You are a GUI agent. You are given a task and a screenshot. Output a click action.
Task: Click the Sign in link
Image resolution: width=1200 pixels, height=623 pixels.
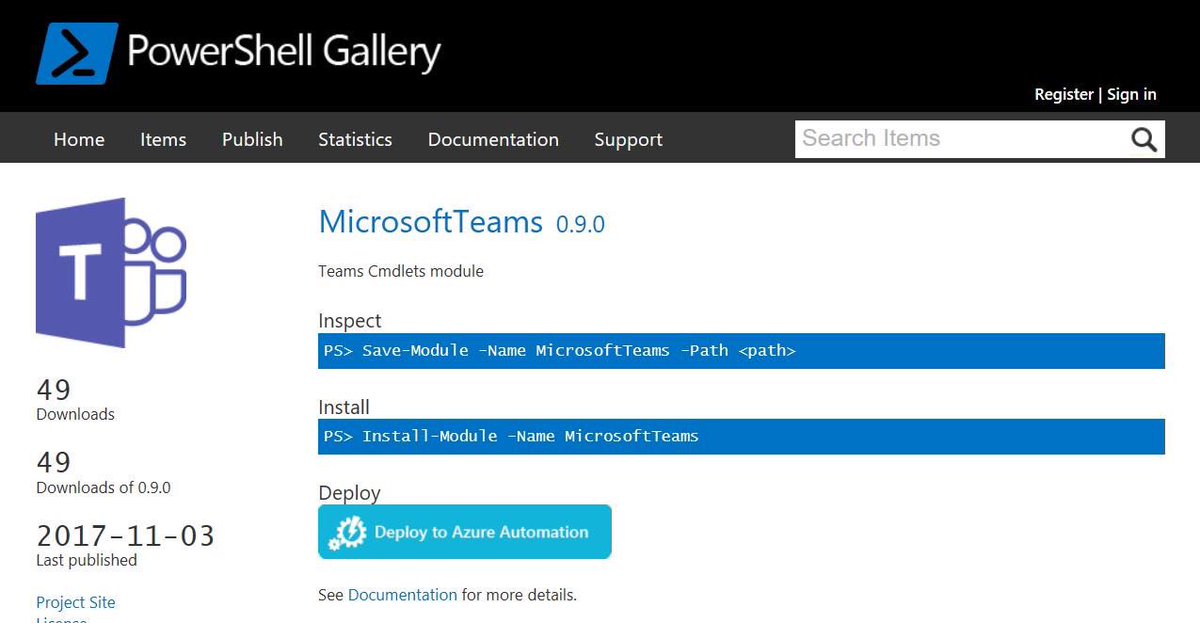[1132, 94]
